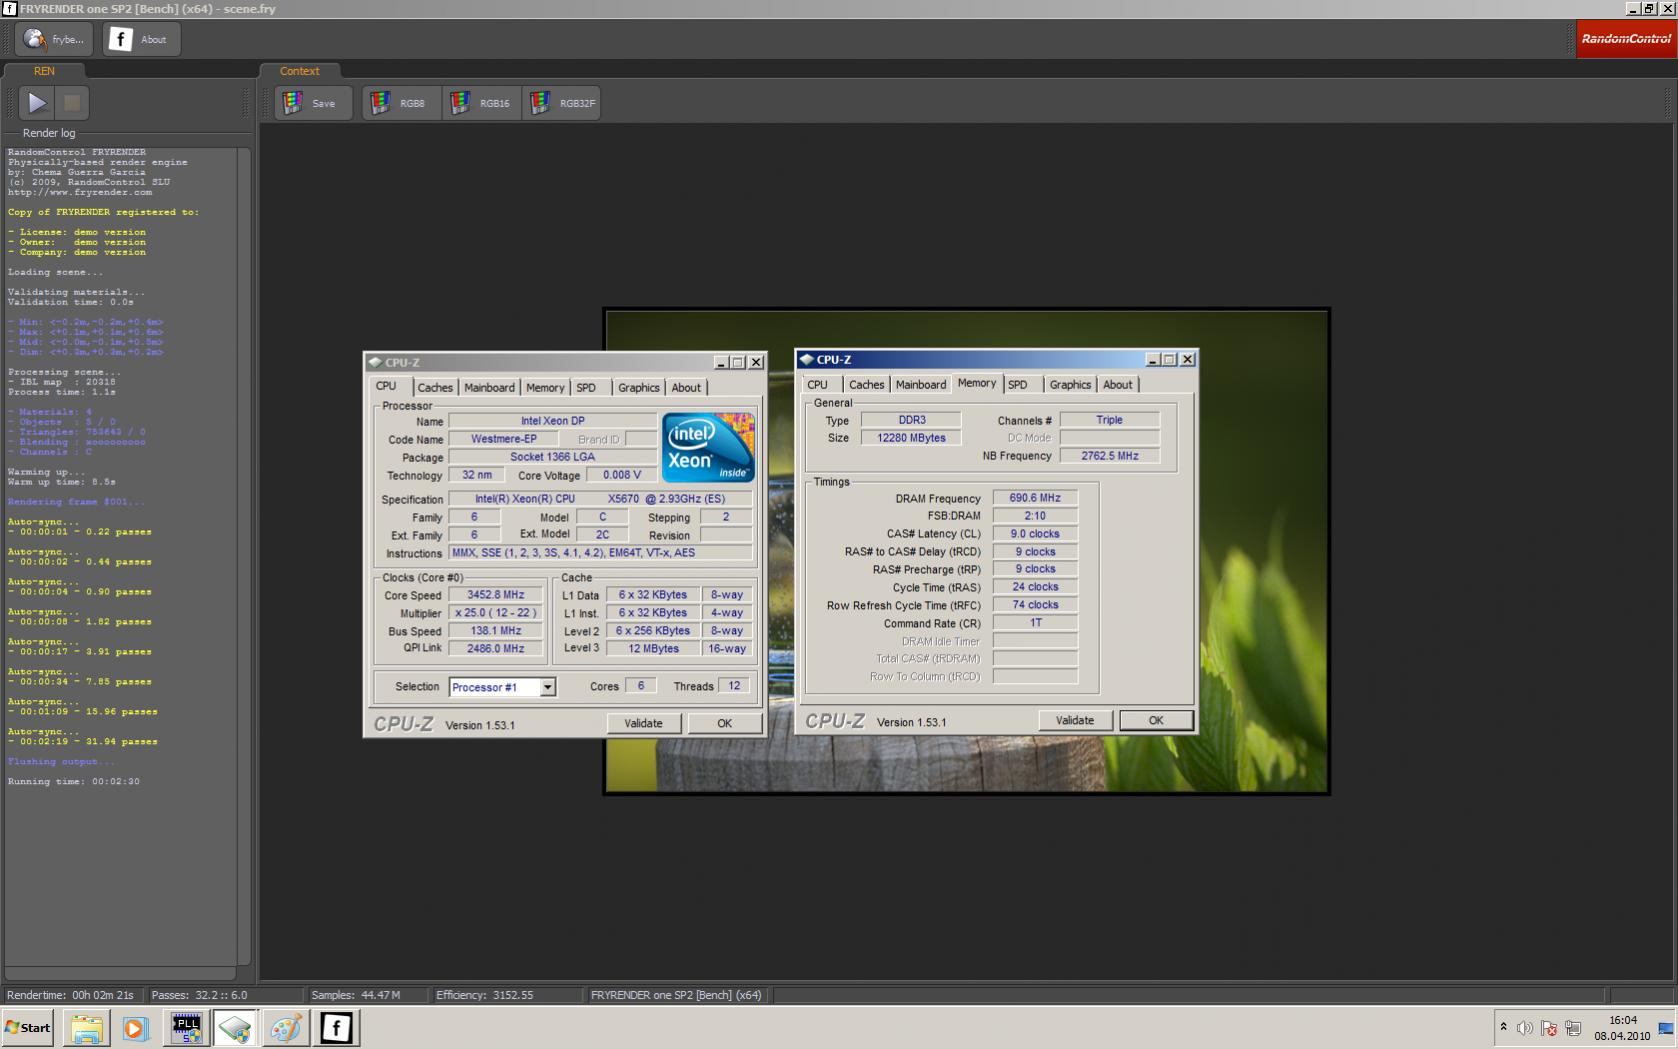Click the RandomControl logo
1678x1049 pixels.
pyautogui.click(x=1625, y=39)
